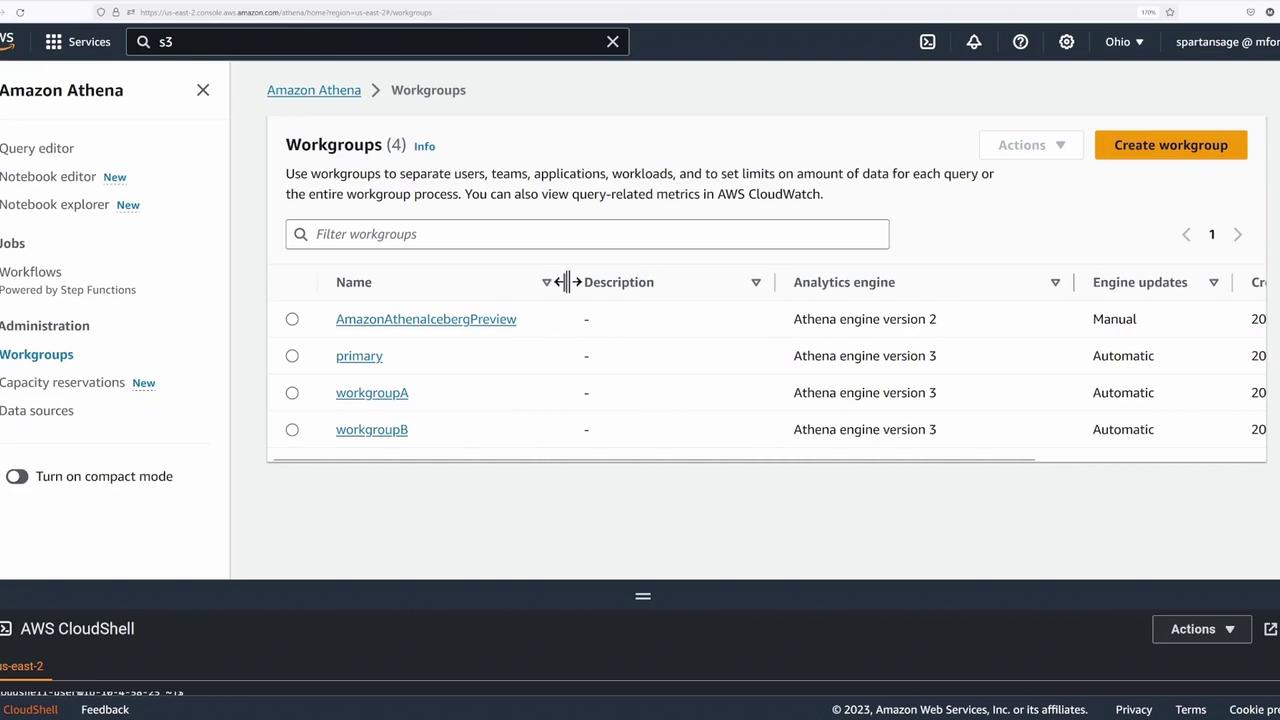1280x720 pixels.
Task: Click the shield icon in the address bar
Action: [x=100, y=12]
